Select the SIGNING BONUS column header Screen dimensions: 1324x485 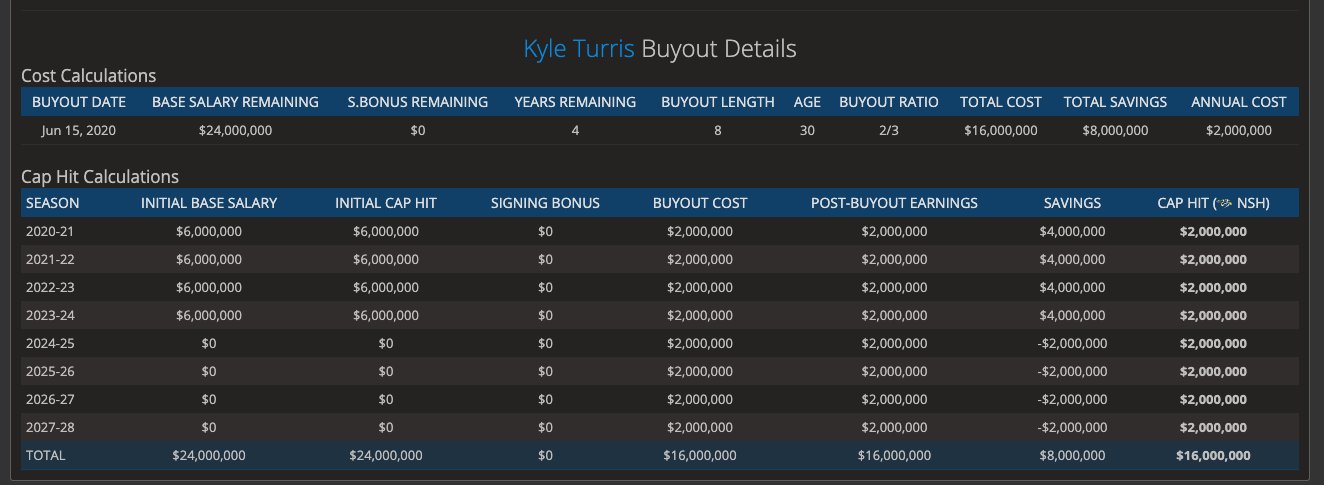(x=545, y=203)
